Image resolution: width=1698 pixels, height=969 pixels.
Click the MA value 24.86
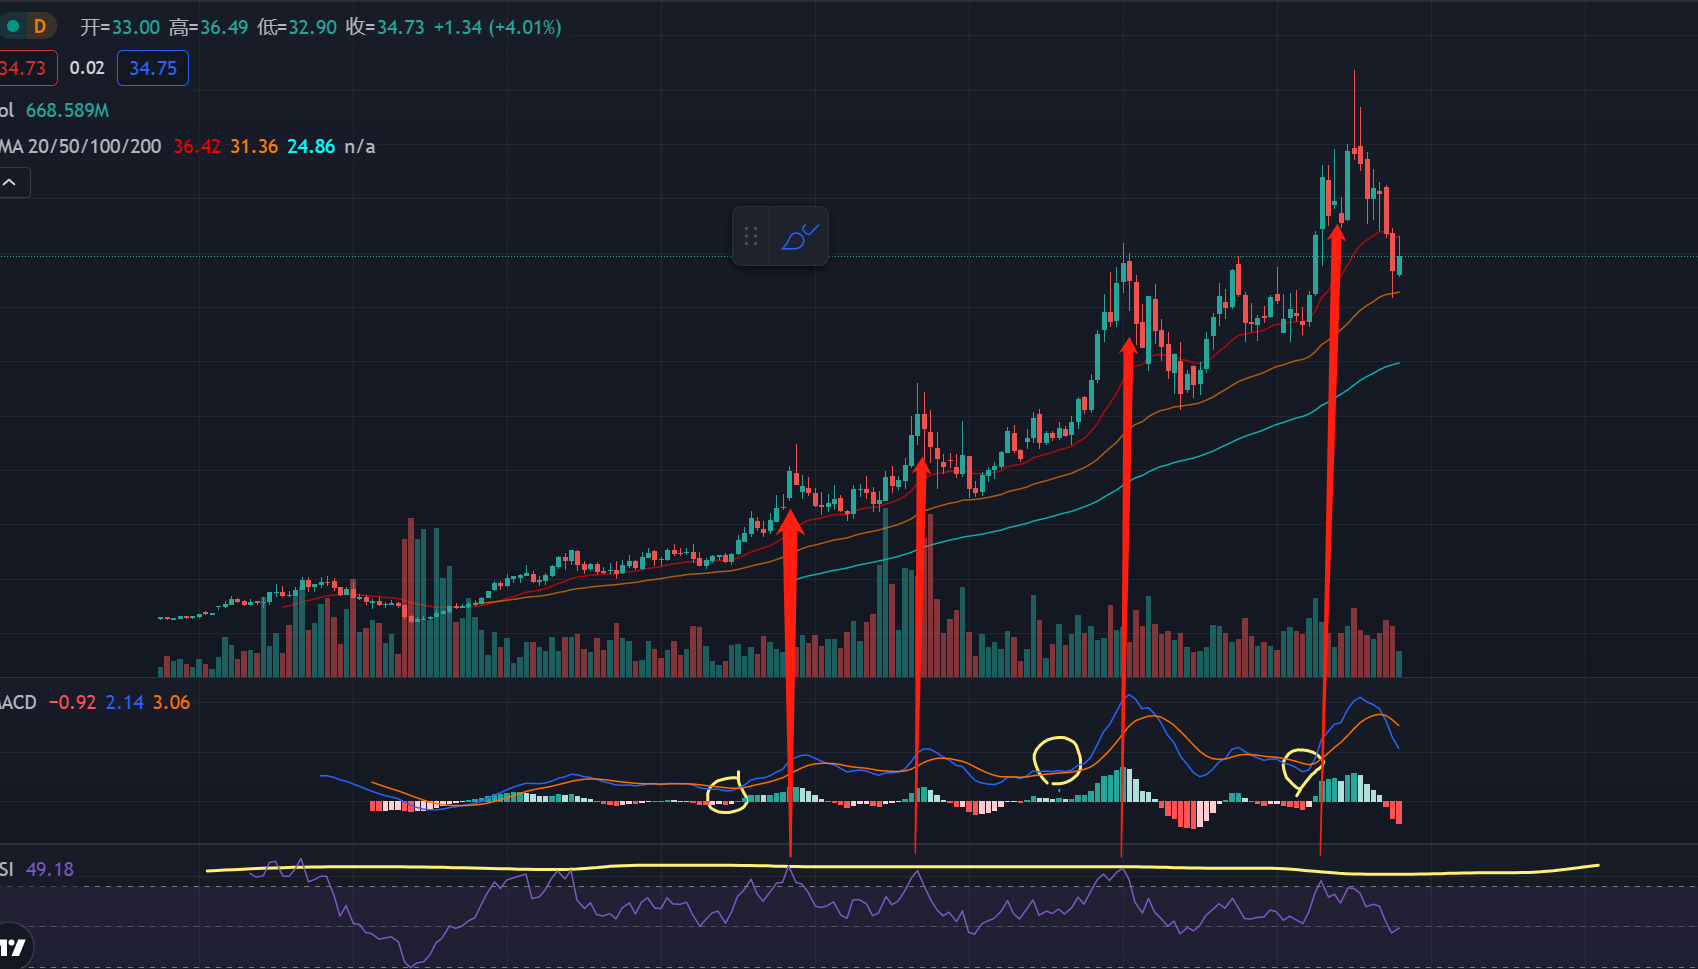tap(311, 146)
